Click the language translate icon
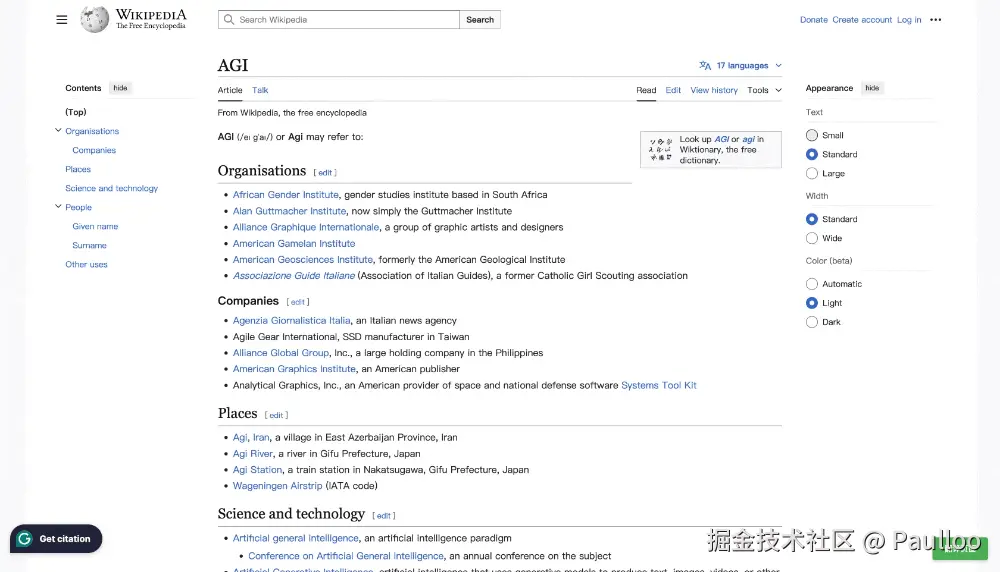This screenshot has height=572, width=1000. pos(705,66)
